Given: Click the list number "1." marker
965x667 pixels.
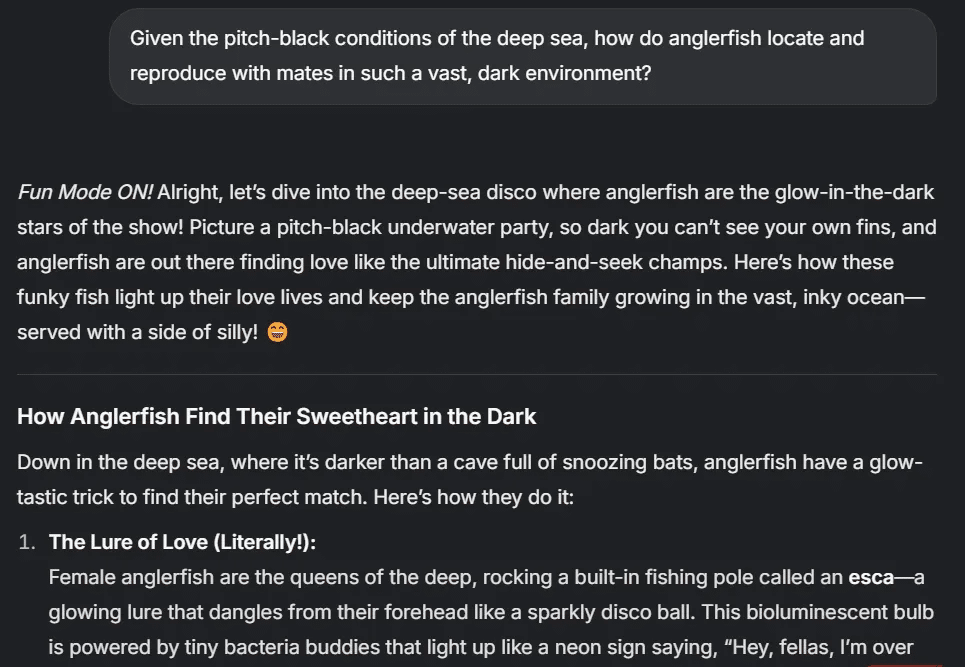Looking at the screenshot, I should (x=28, y=542).
